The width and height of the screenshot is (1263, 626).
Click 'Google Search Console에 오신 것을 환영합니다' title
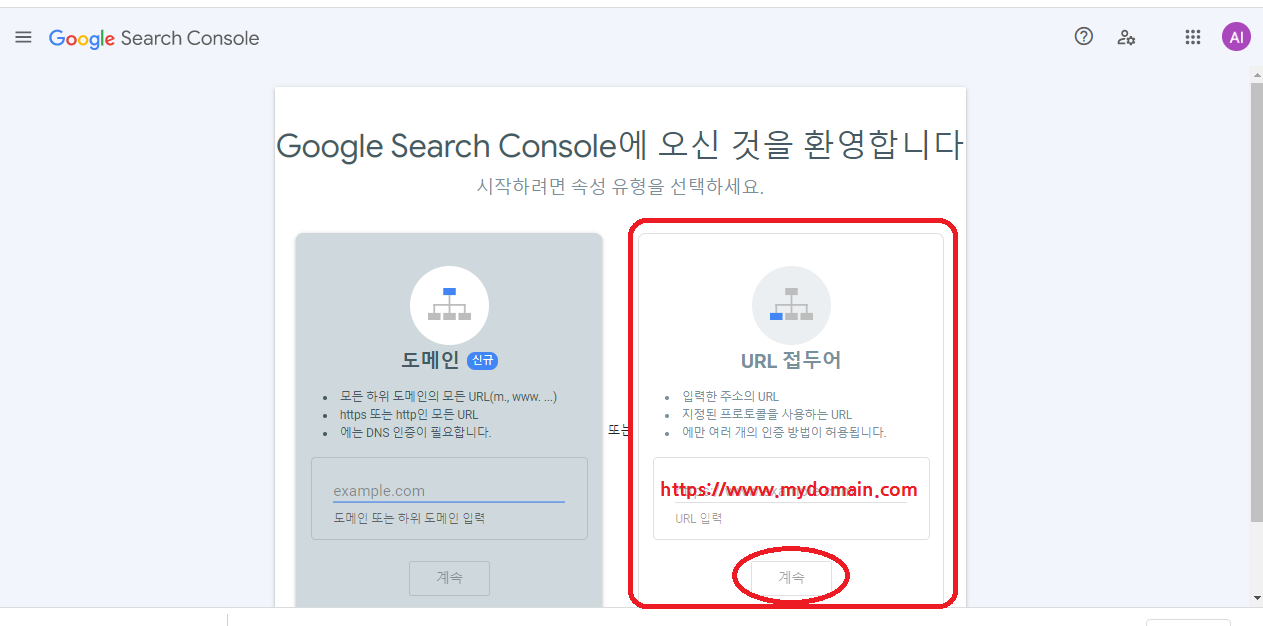click(x=620, y=146)
